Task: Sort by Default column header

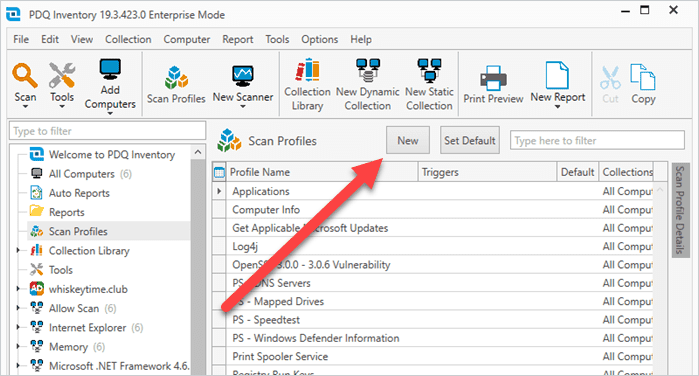Action: pos(578,172)
